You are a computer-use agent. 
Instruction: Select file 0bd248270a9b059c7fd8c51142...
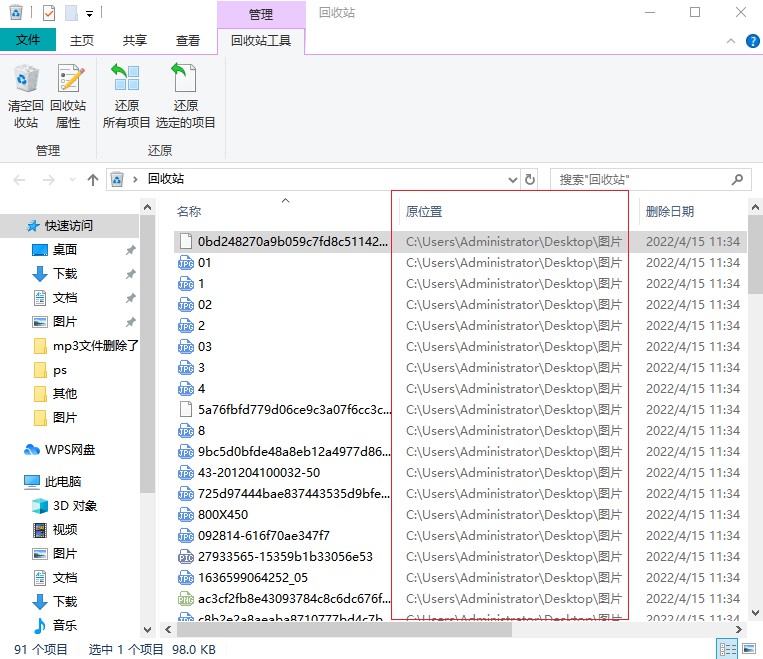(292, 242)
